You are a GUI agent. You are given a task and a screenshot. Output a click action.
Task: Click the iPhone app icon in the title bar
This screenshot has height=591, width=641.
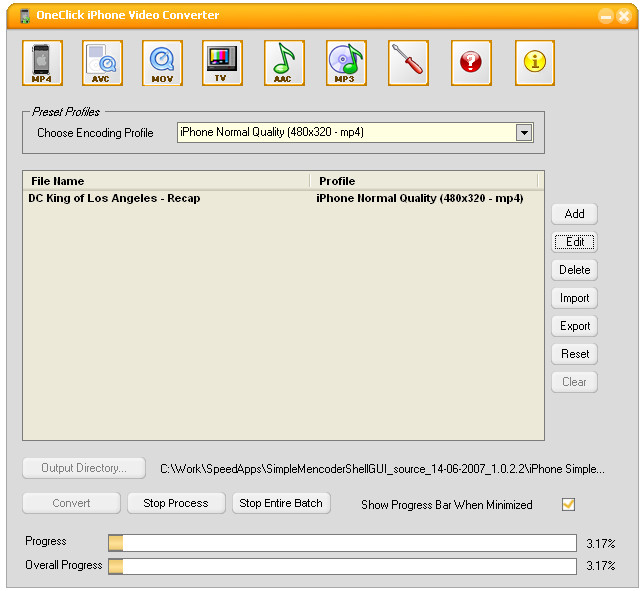pos(25,16)
